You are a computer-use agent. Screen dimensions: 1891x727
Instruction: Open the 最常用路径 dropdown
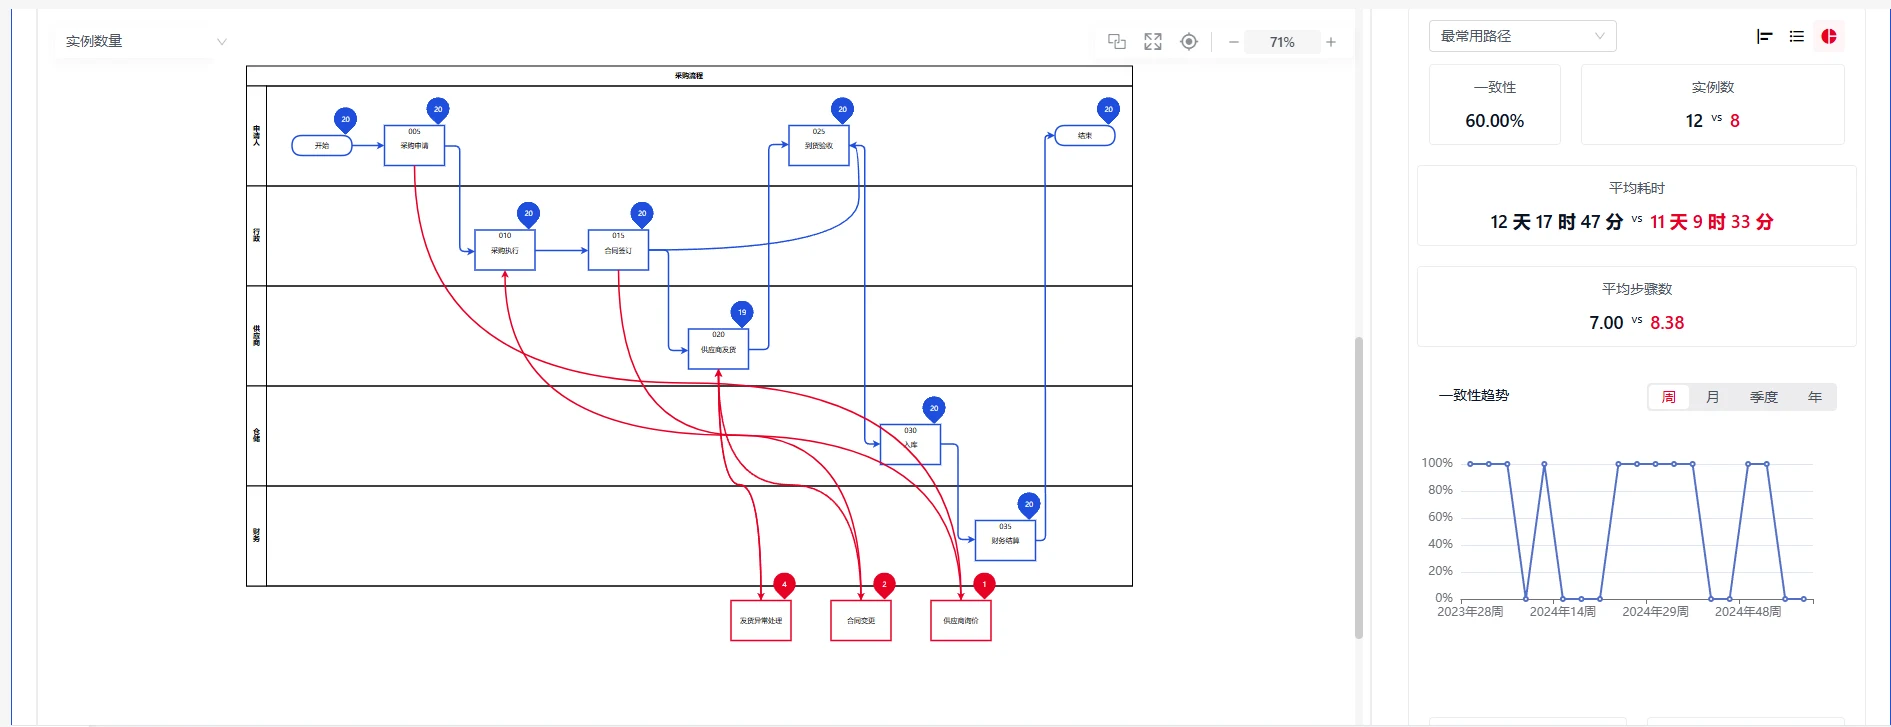pos(1522,36)
